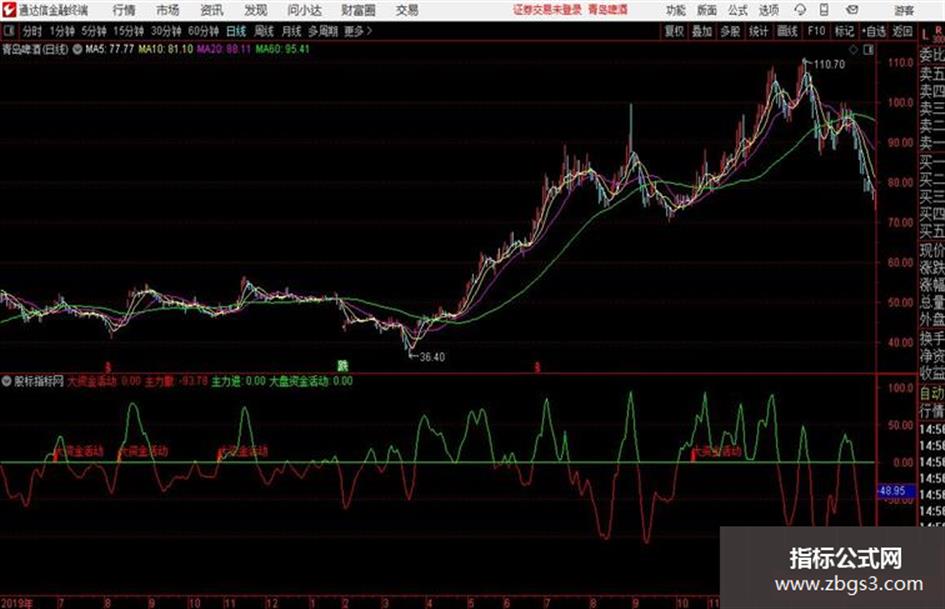The height and width of the screenshot is (609, 945).
Task: Switch to the 5分钟 period tab
Action: coord(94,31)
